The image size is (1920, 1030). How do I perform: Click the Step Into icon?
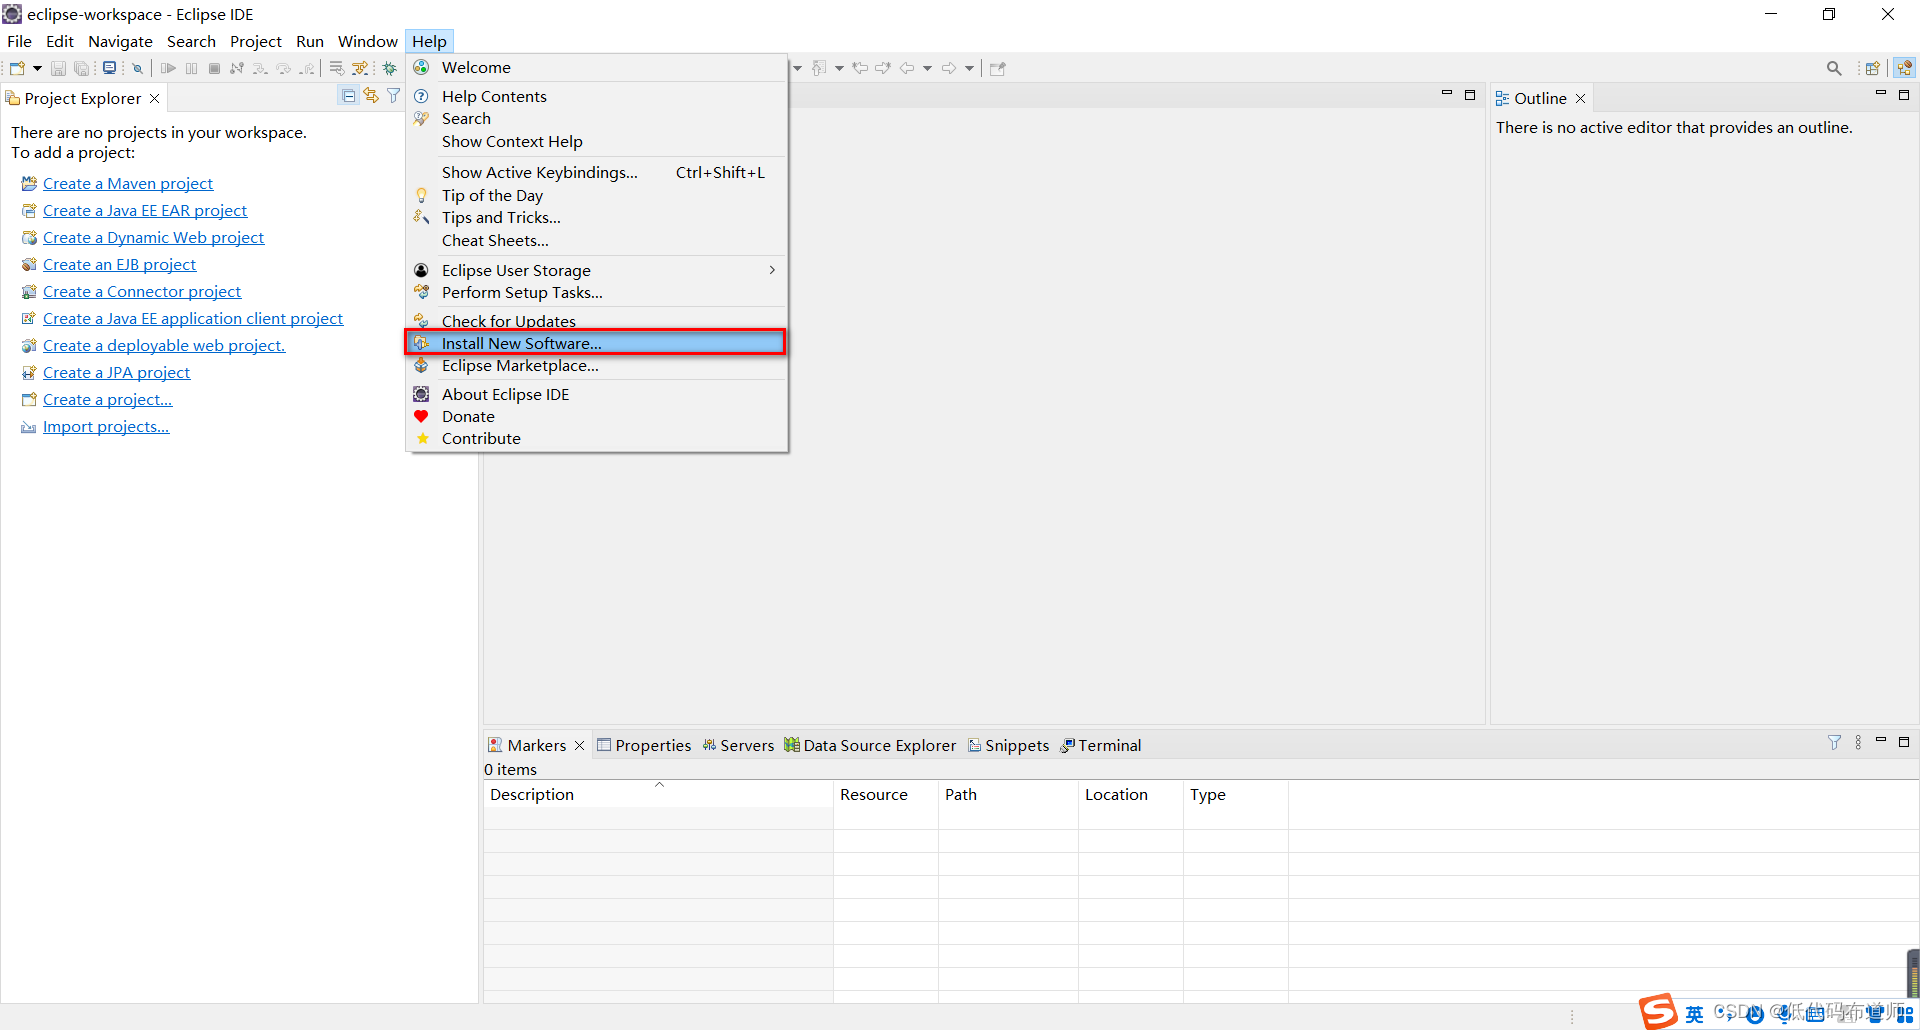click(260, 68)
